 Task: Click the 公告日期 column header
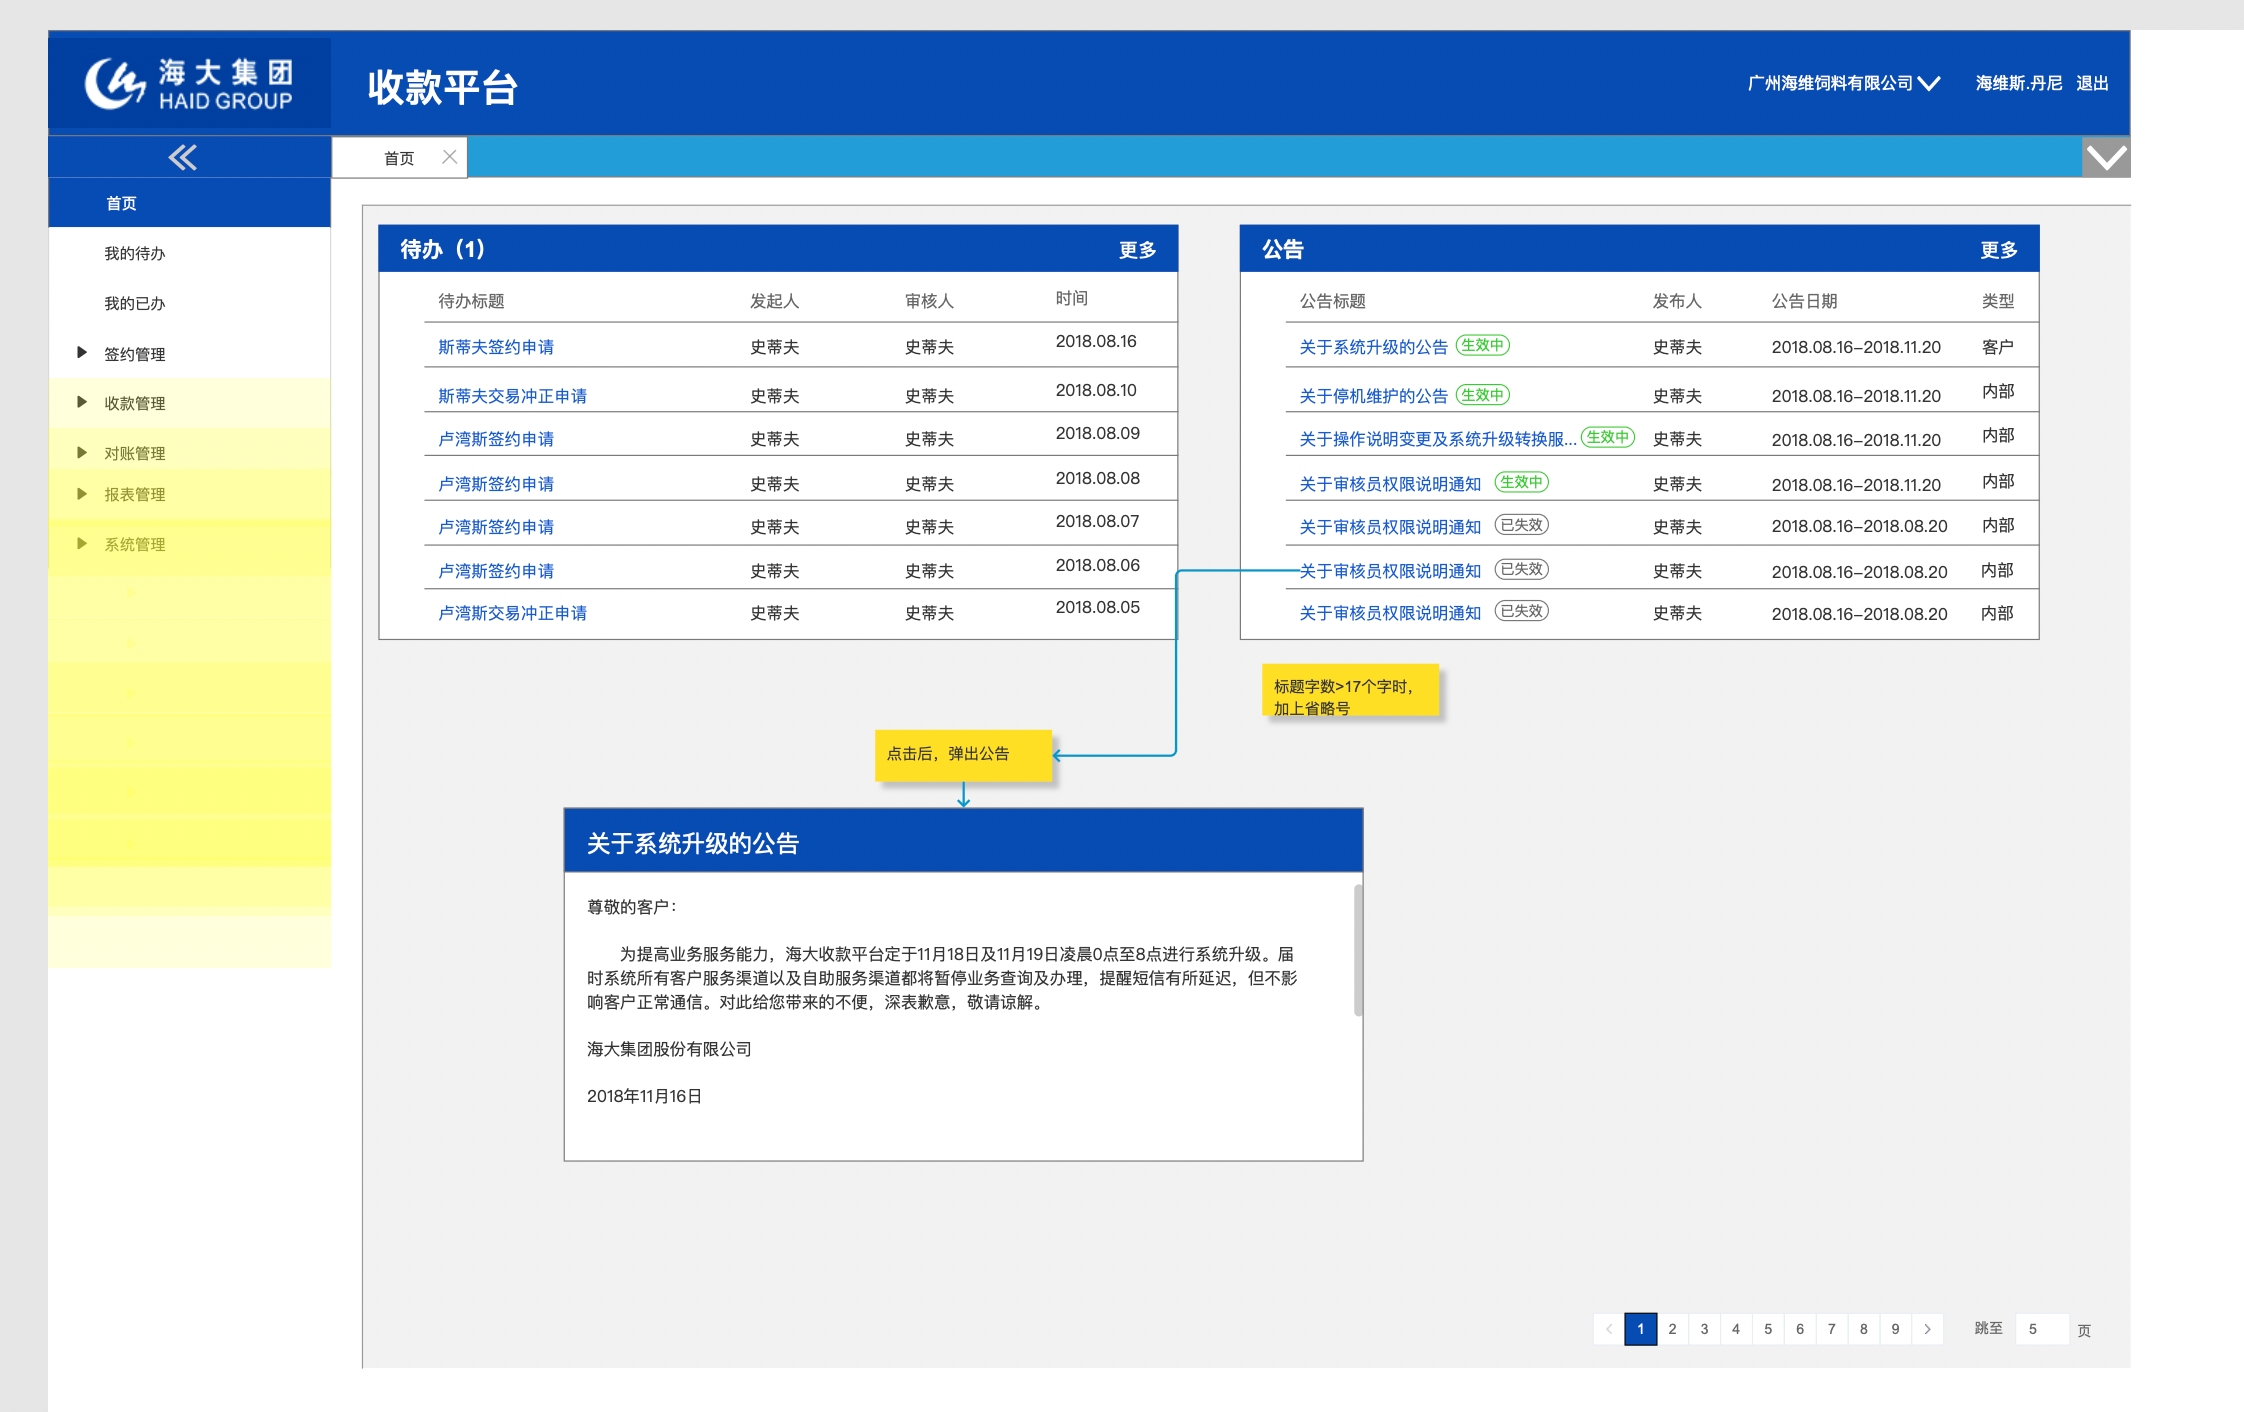coord(1804,301)
